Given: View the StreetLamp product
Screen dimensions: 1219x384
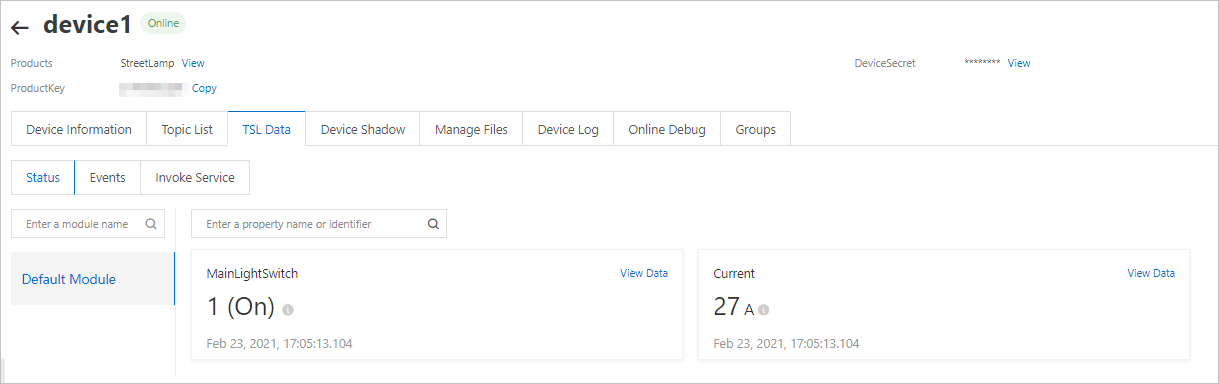Looking at the screenshot, I should point(193,63).
